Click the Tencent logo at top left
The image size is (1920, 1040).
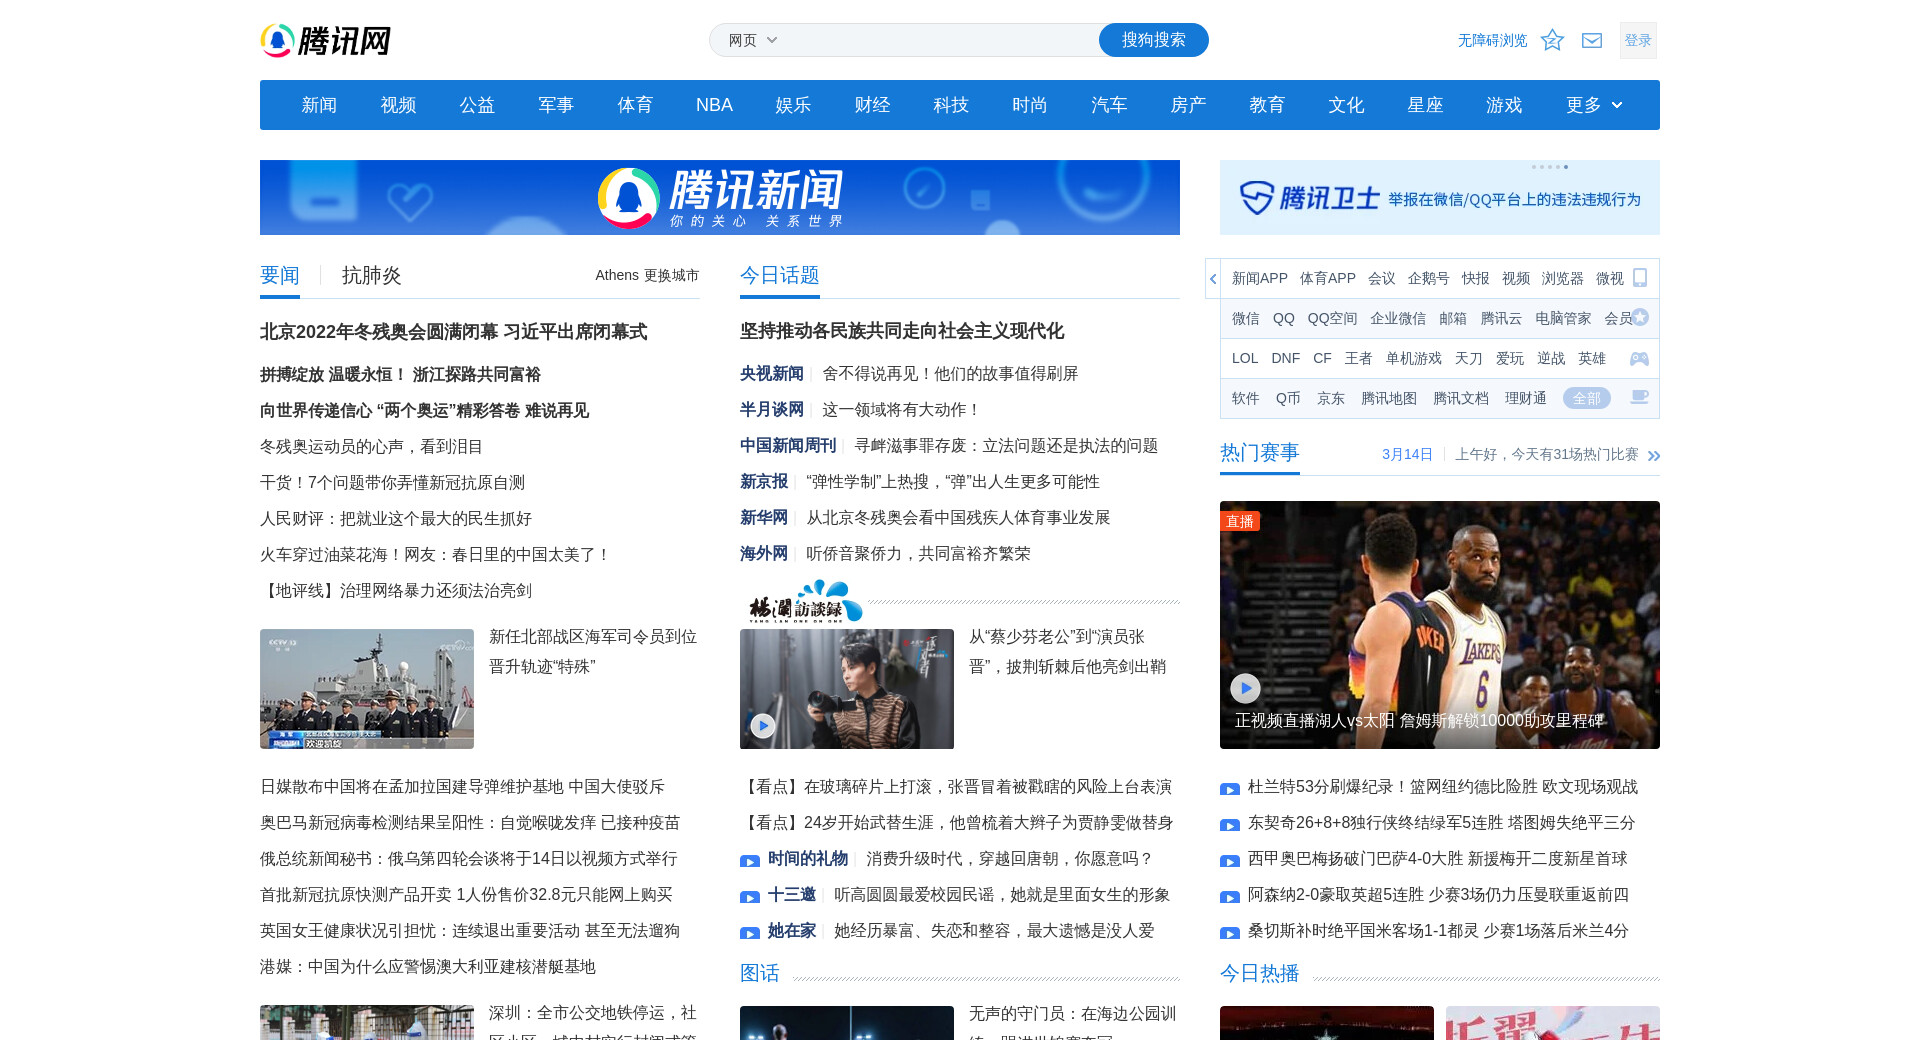point(326,41)
